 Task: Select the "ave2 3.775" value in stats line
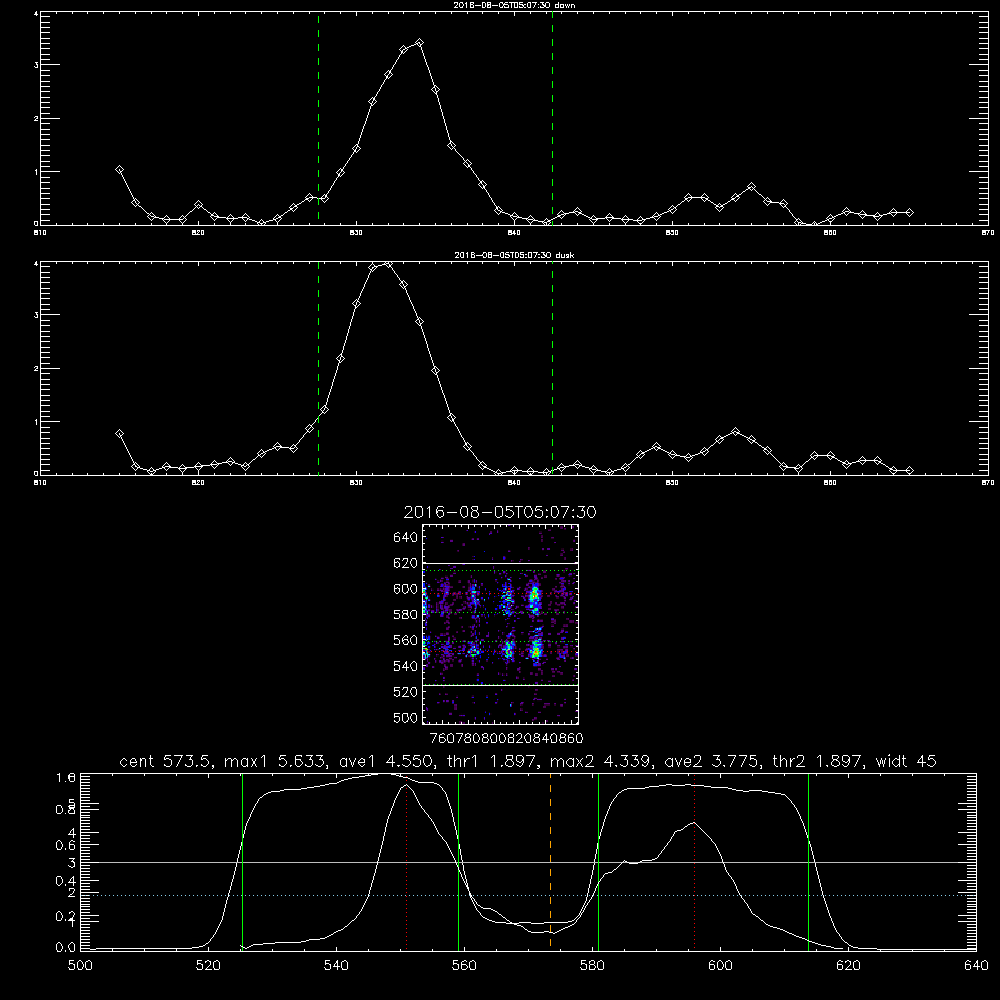712,761
